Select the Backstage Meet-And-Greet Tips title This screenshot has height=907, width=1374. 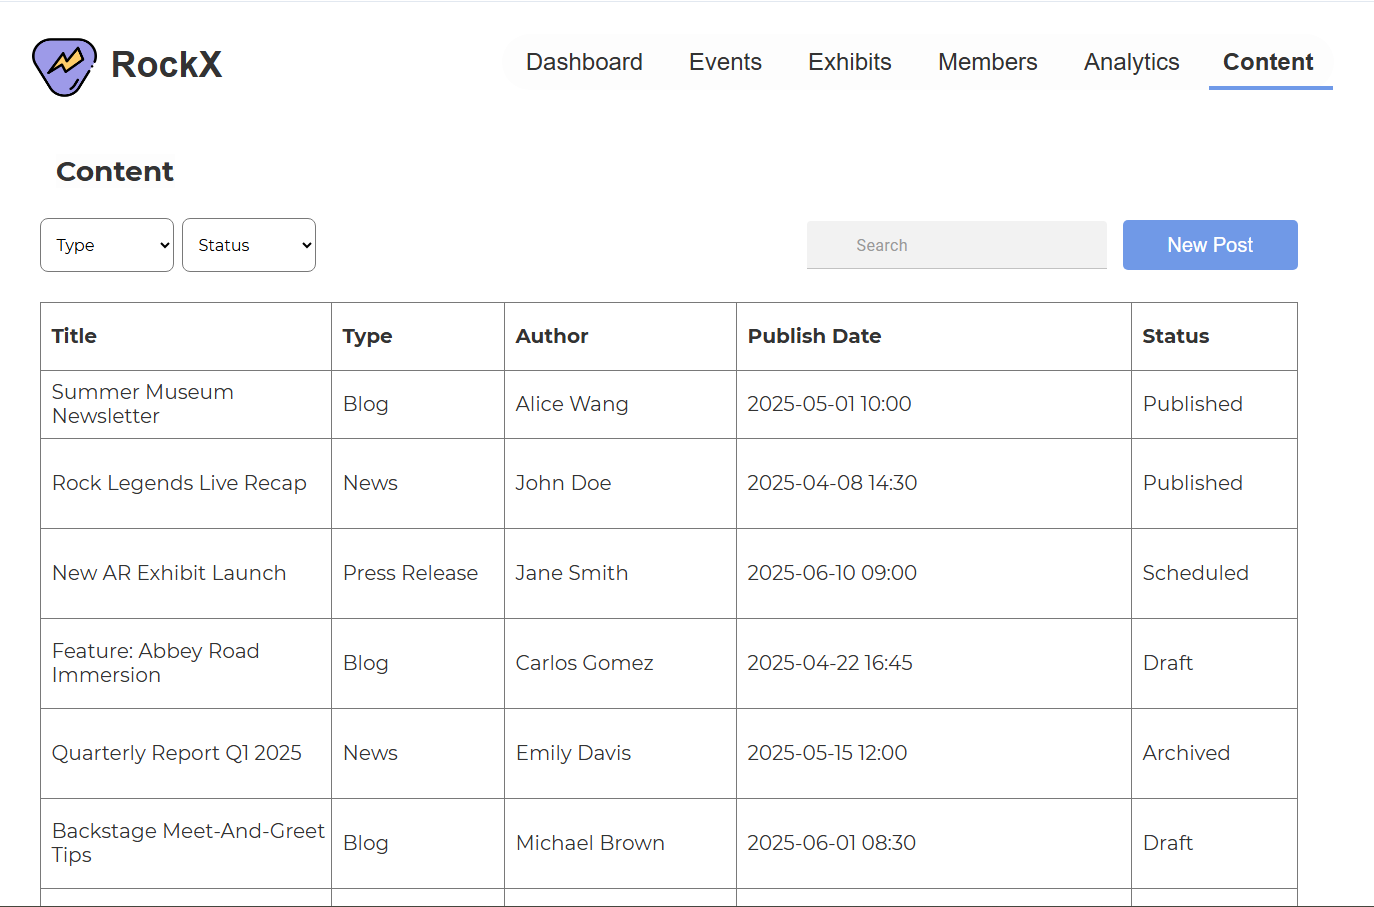pos(188,843)
